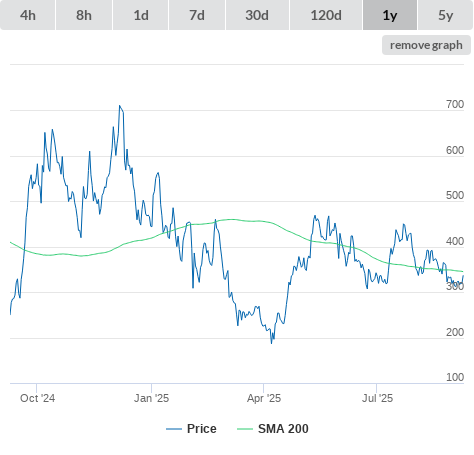The image size is (474, 455).
Task: Select the 30d time range
Action: click(x=257, y=15)
